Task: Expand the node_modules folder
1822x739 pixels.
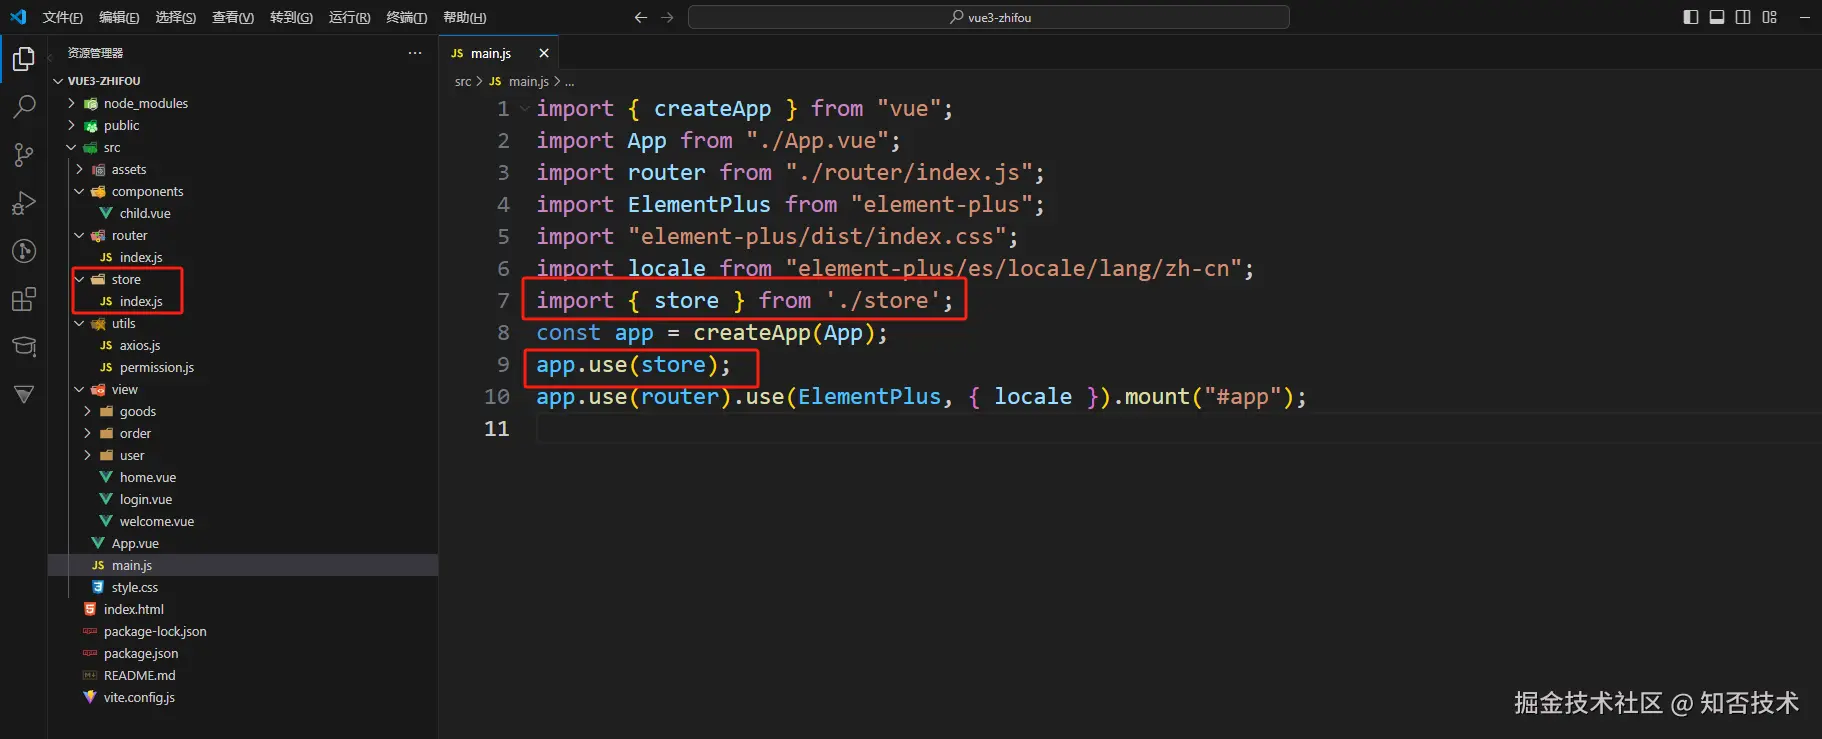Action: [x=145, y=103]
